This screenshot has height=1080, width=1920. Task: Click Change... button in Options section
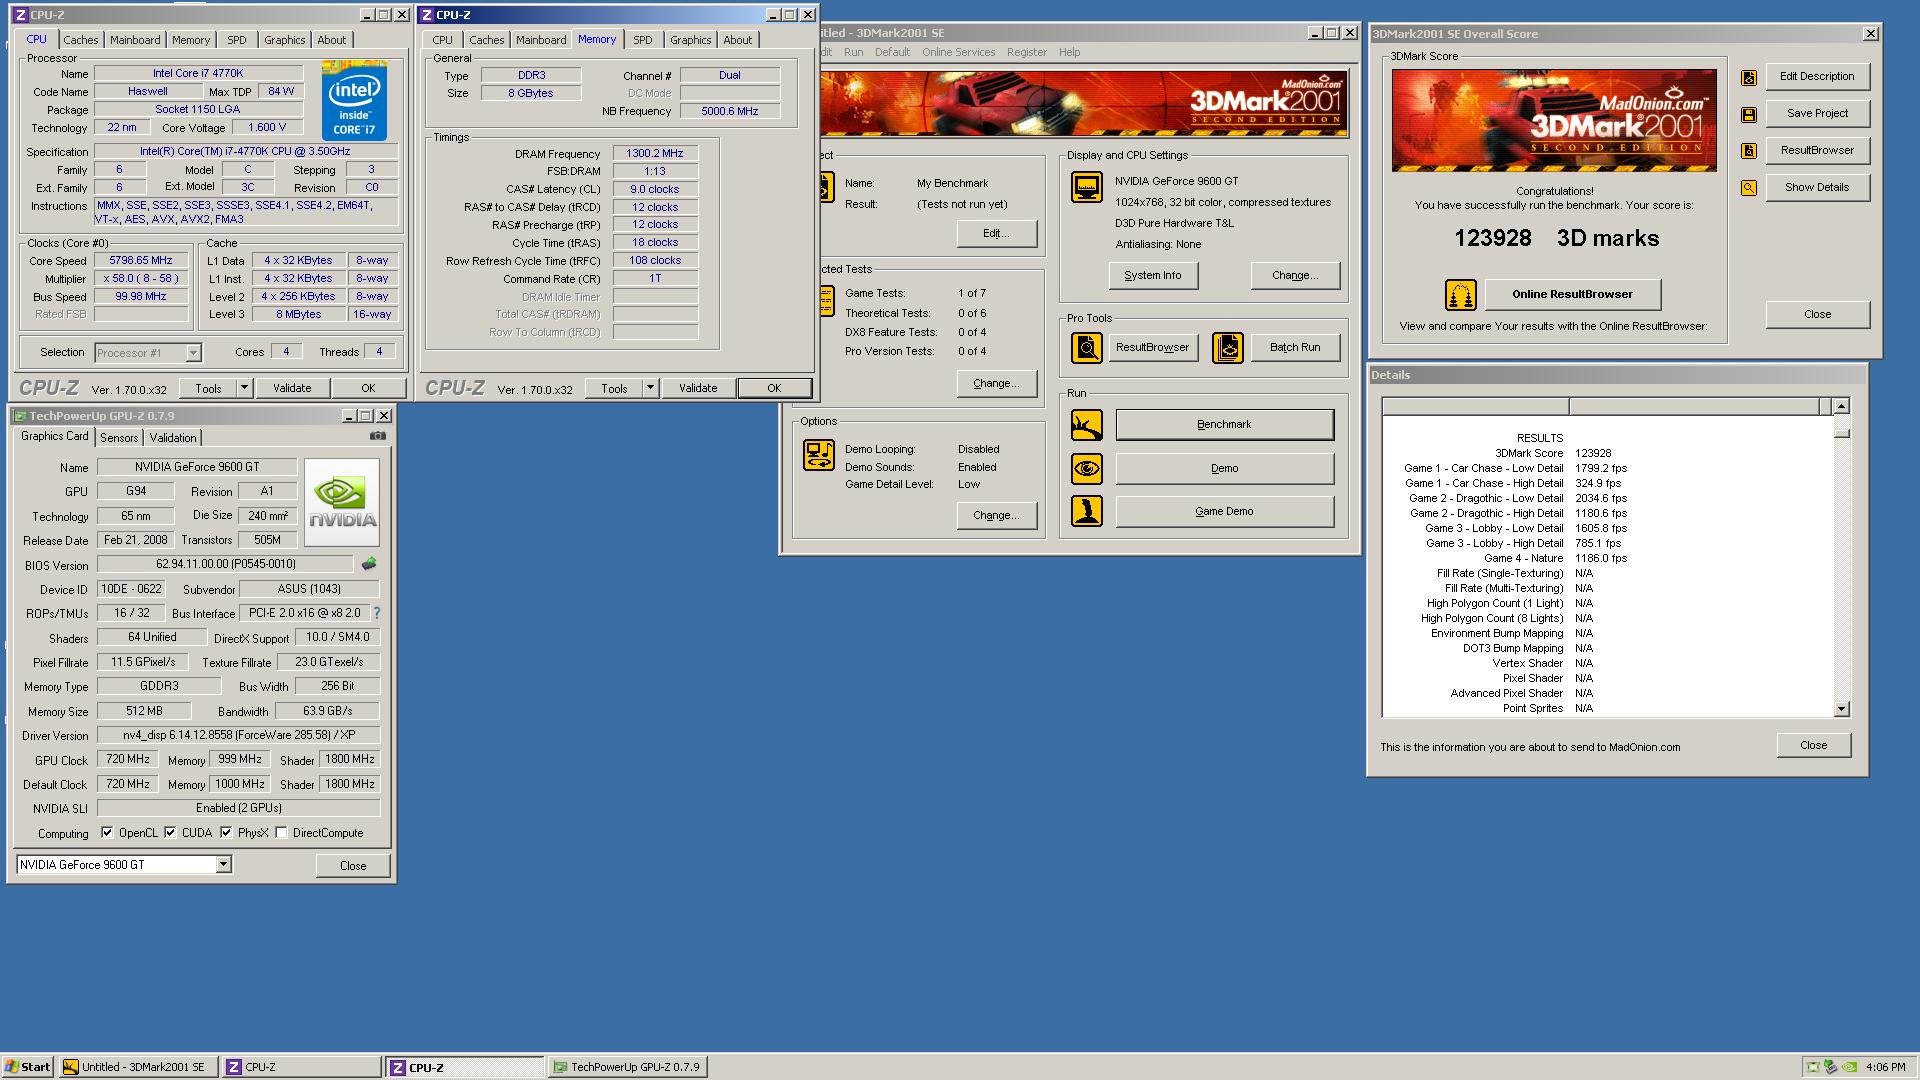tap(996, 515)
